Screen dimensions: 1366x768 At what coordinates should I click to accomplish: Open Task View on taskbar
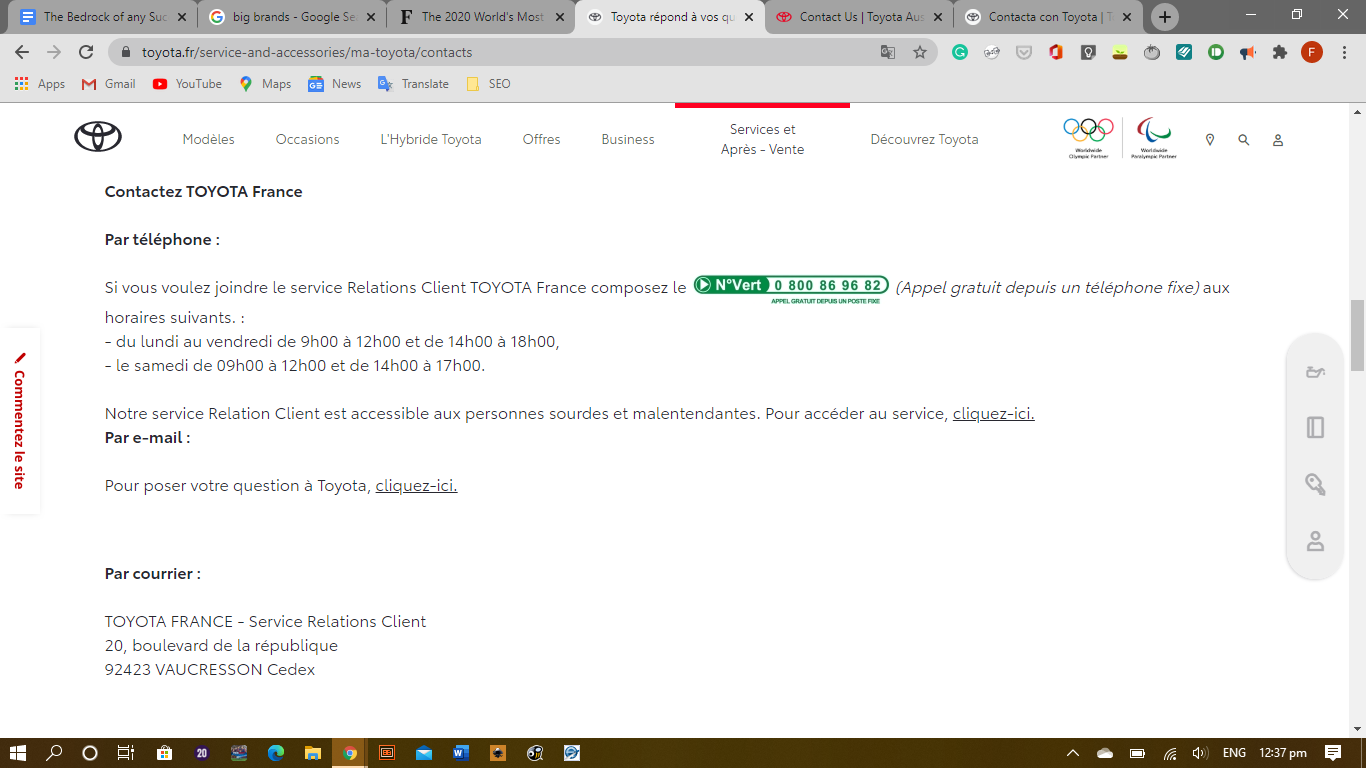125,753
